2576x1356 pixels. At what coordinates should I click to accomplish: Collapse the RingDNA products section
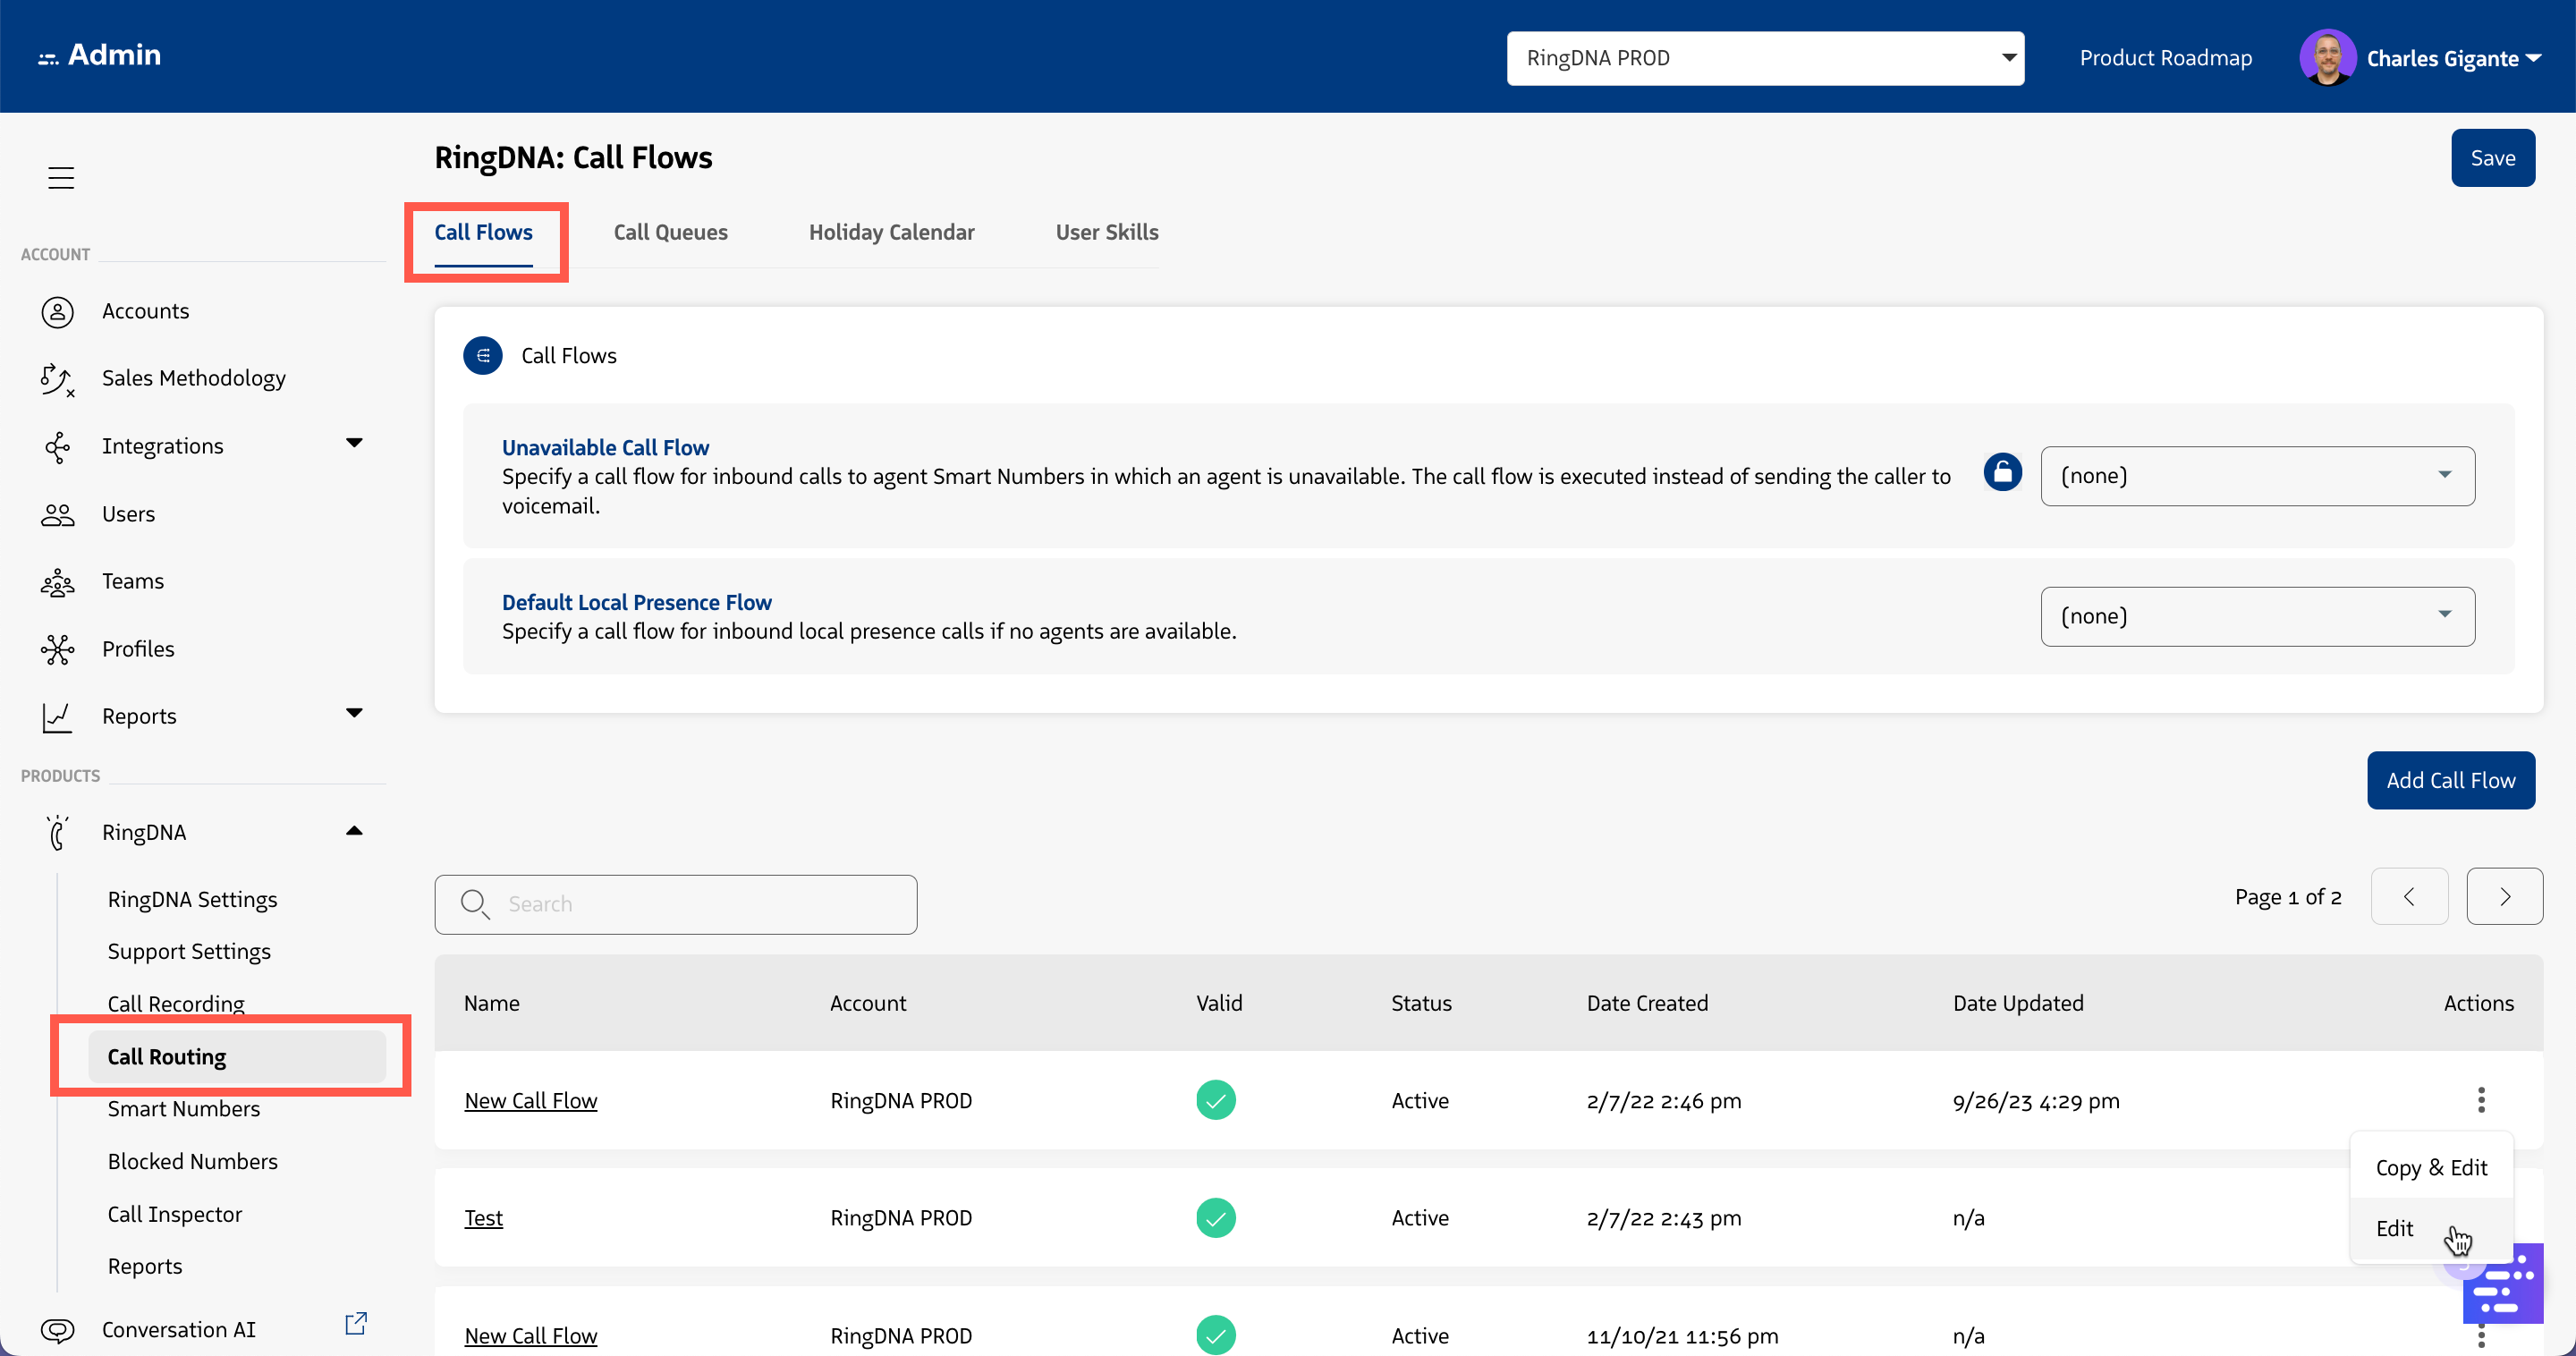pos(354,831)
